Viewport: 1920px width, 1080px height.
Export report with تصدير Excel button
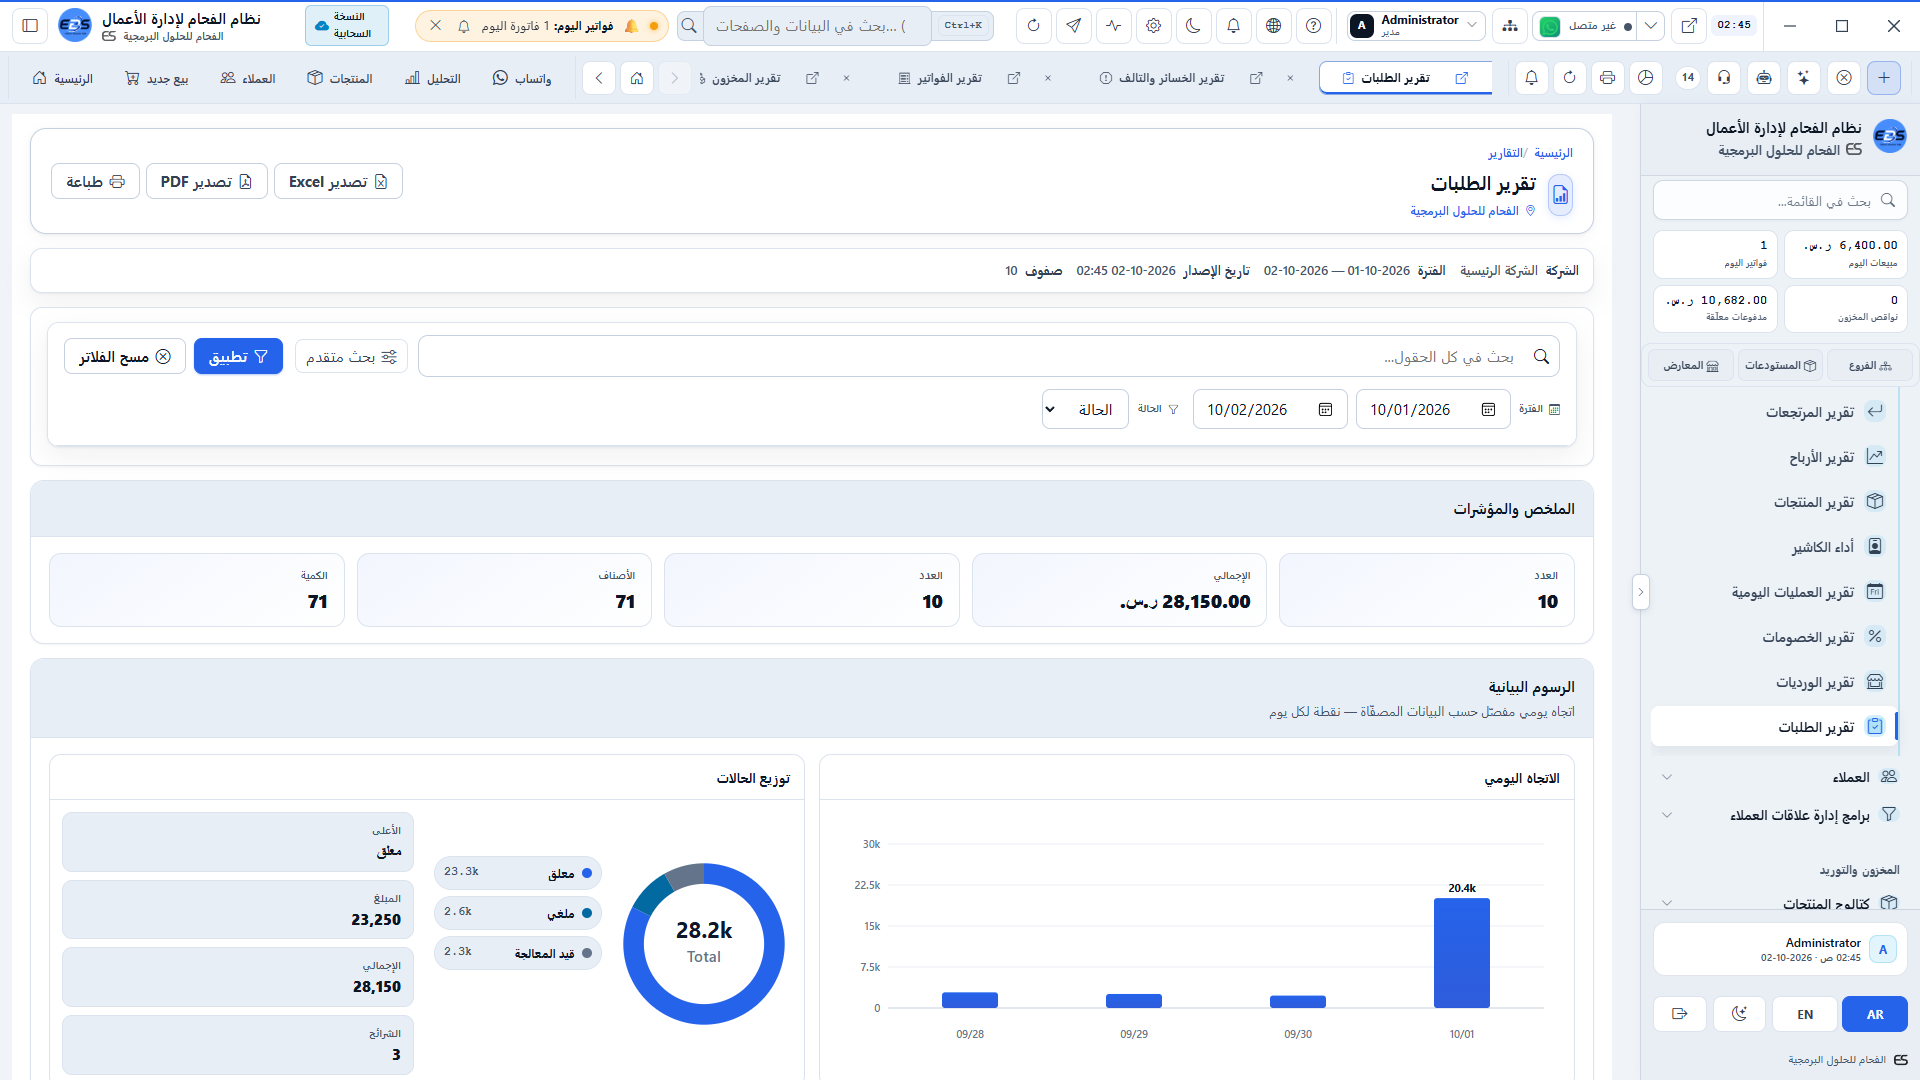[x=338, y=182]
